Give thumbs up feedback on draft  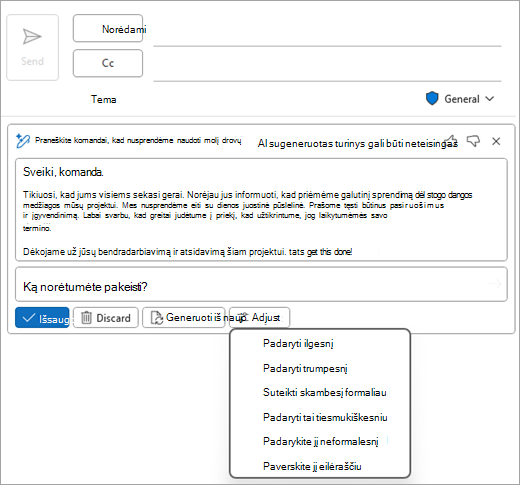click(451, 140)
